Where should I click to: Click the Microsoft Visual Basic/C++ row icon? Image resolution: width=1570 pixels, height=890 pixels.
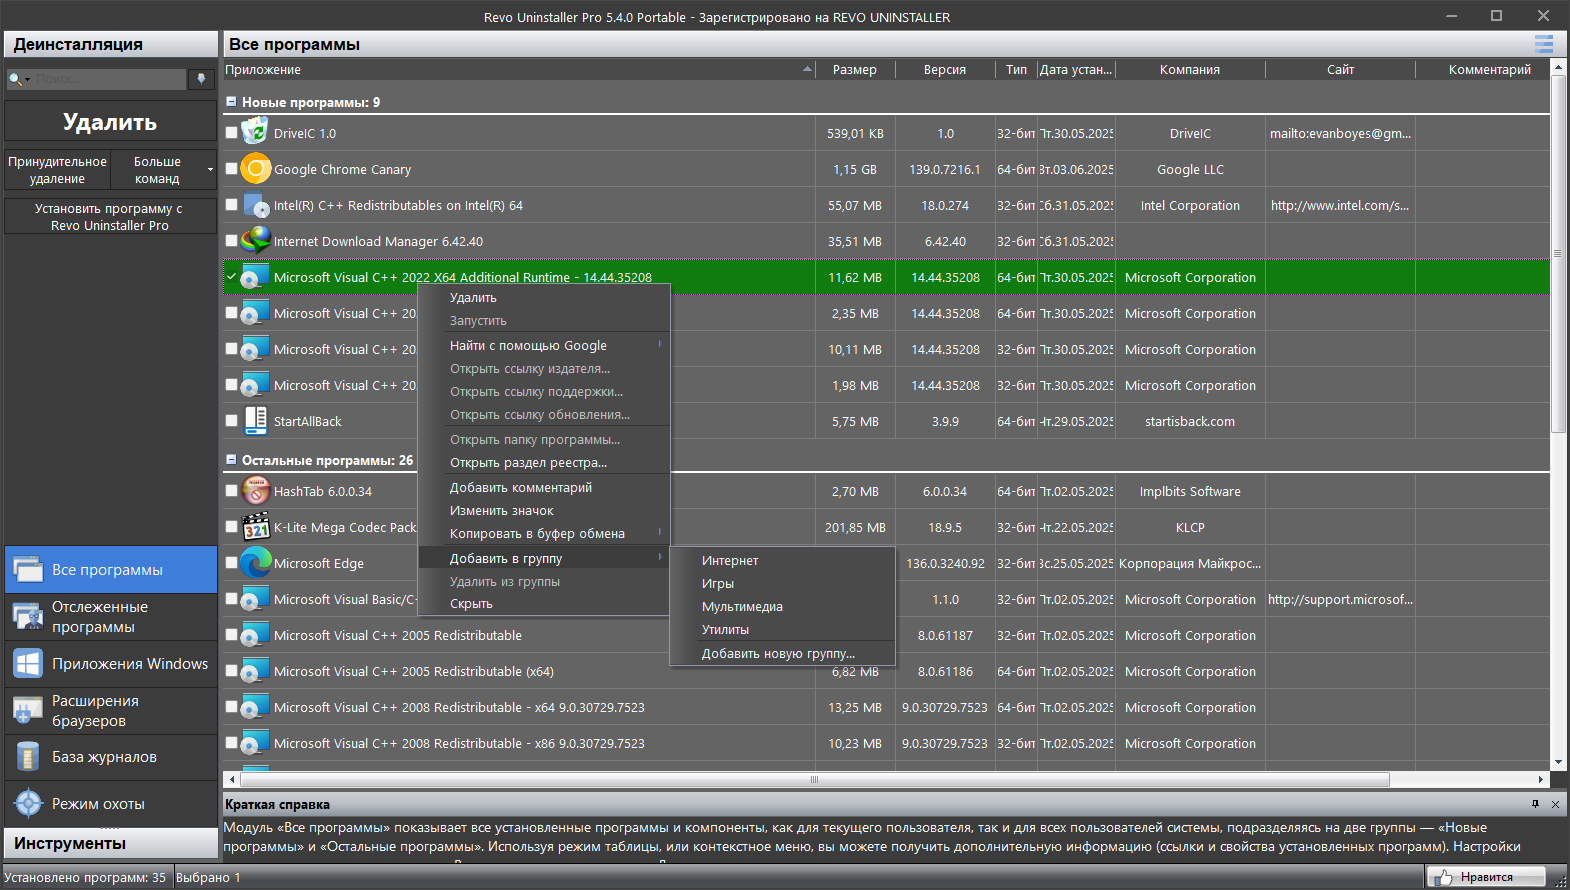(x=256, y=599)
